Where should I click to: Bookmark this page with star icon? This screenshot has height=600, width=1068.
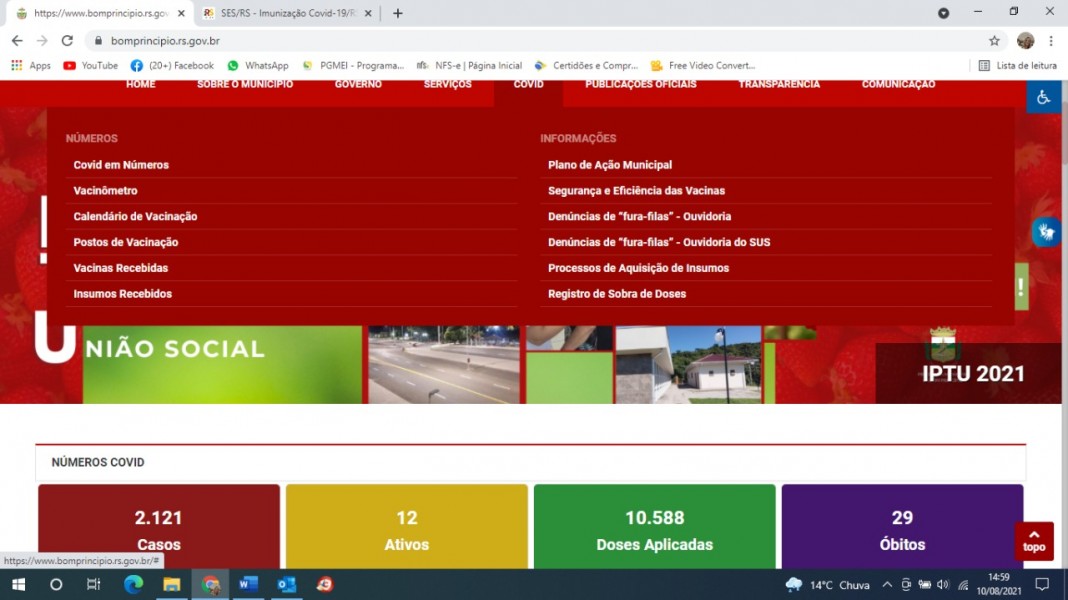tap(994, 41)
